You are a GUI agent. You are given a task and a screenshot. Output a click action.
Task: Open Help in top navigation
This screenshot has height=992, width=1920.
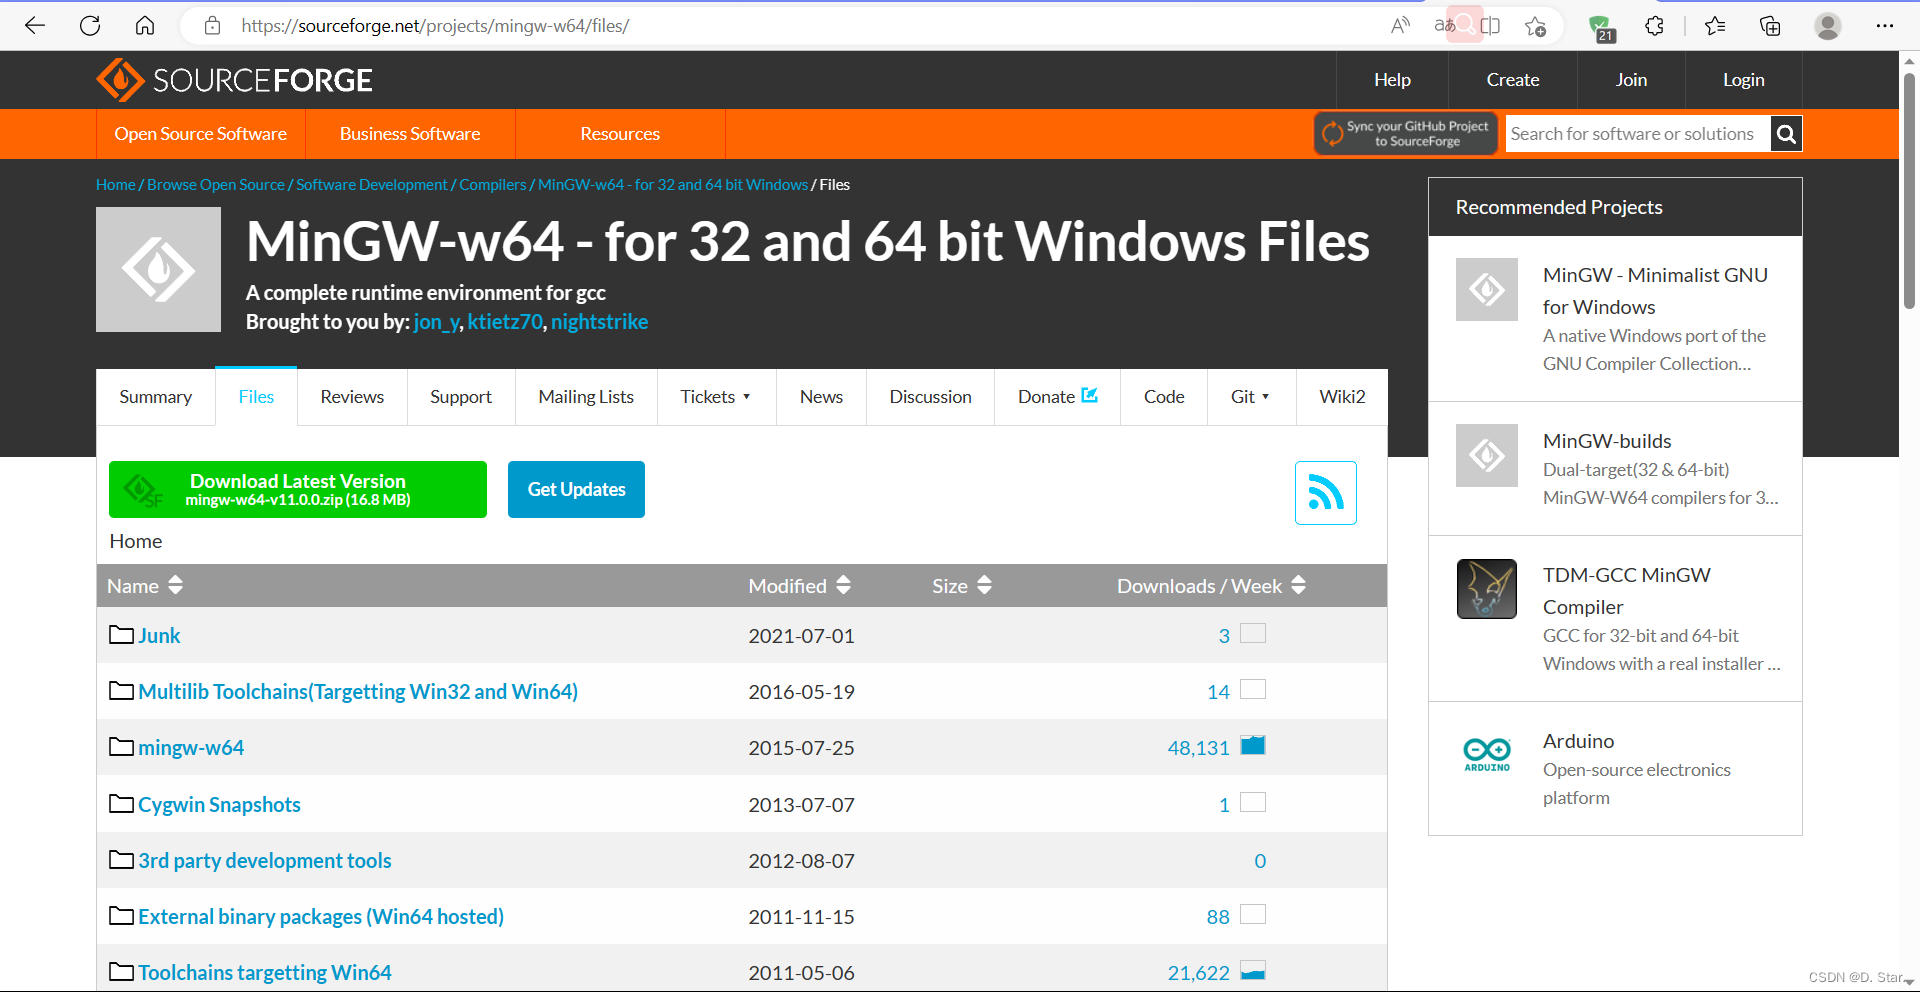point(1392,80)
